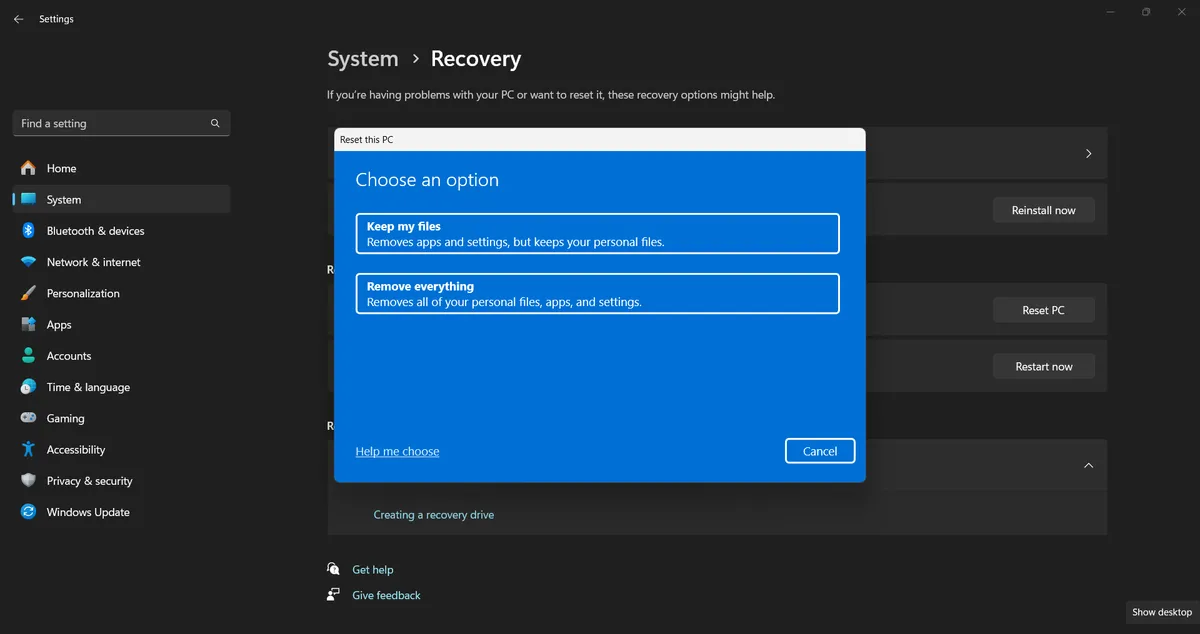Click the Restart now button
1200x634 pixels.
(x=1044, y=366)
